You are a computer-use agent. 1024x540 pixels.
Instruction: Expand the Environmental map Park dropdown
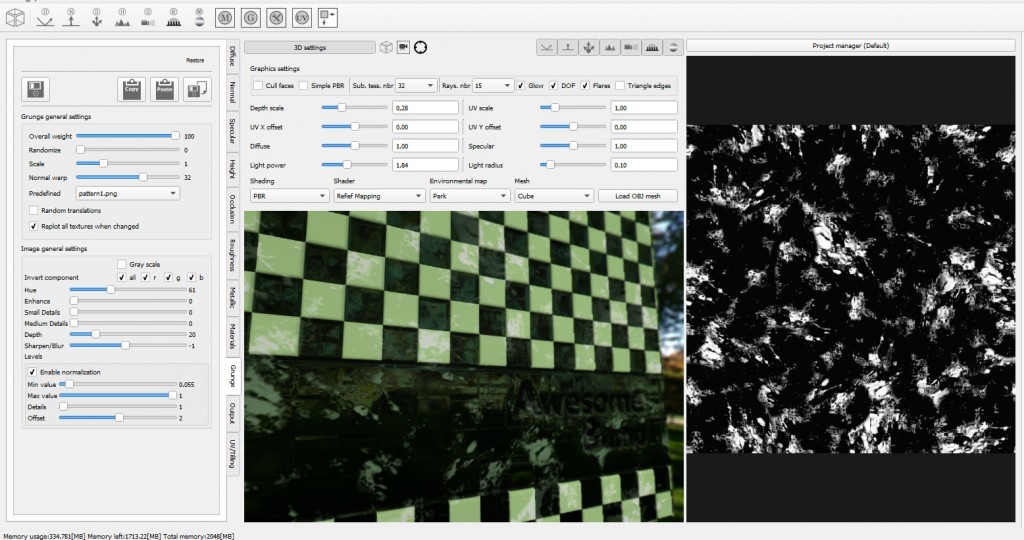[468, 196]
